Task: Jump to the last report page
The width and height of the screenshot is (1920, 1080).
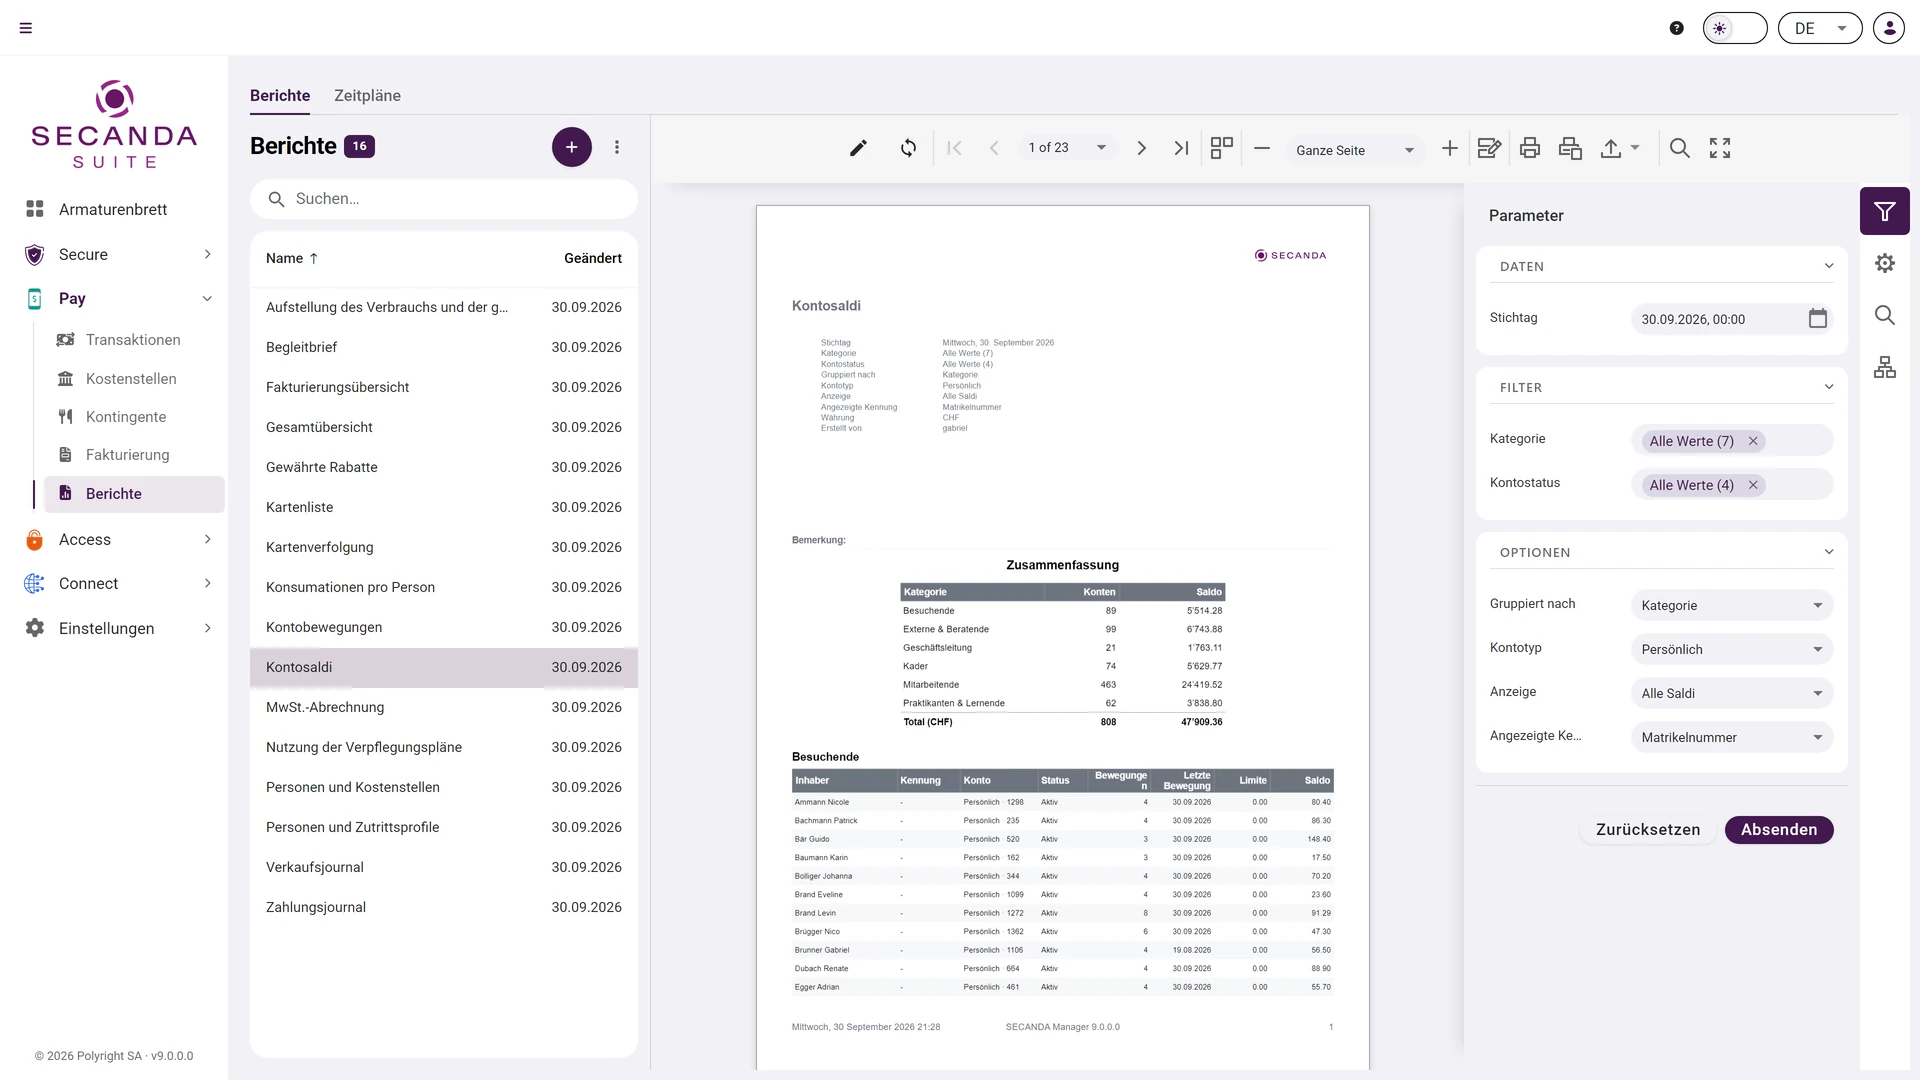Action: point(1181,148)
